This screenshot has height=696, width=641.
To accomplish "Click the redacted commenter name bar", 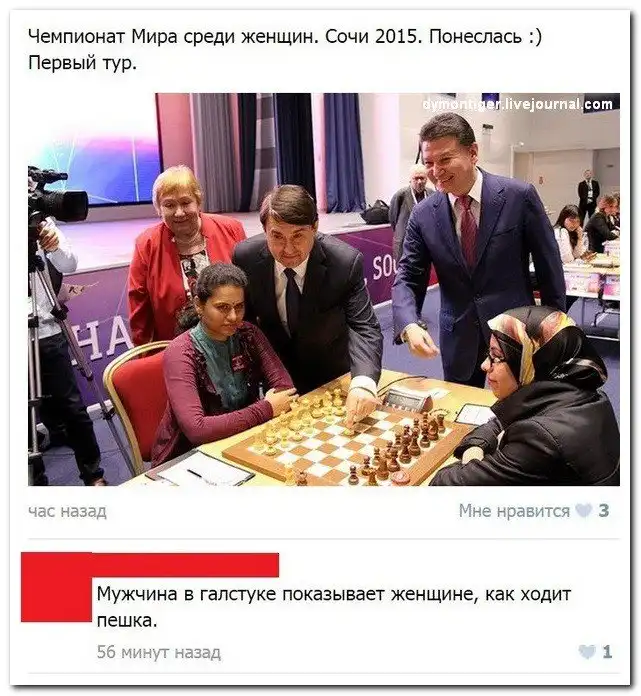I will pyautogui.click(x=186, y=565).
